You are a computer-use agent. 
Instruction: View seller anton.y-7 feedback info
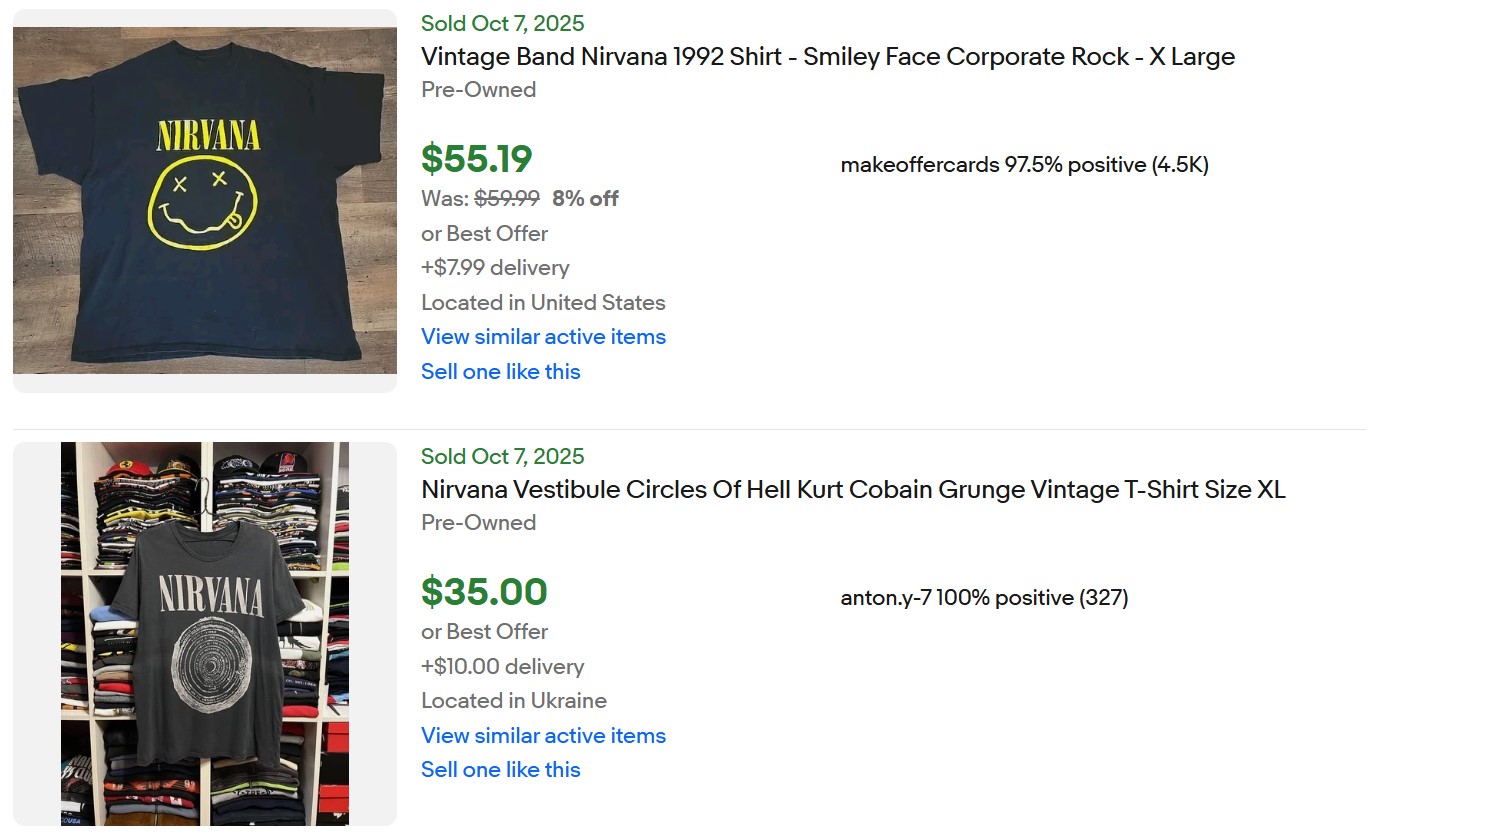point(984,598)
